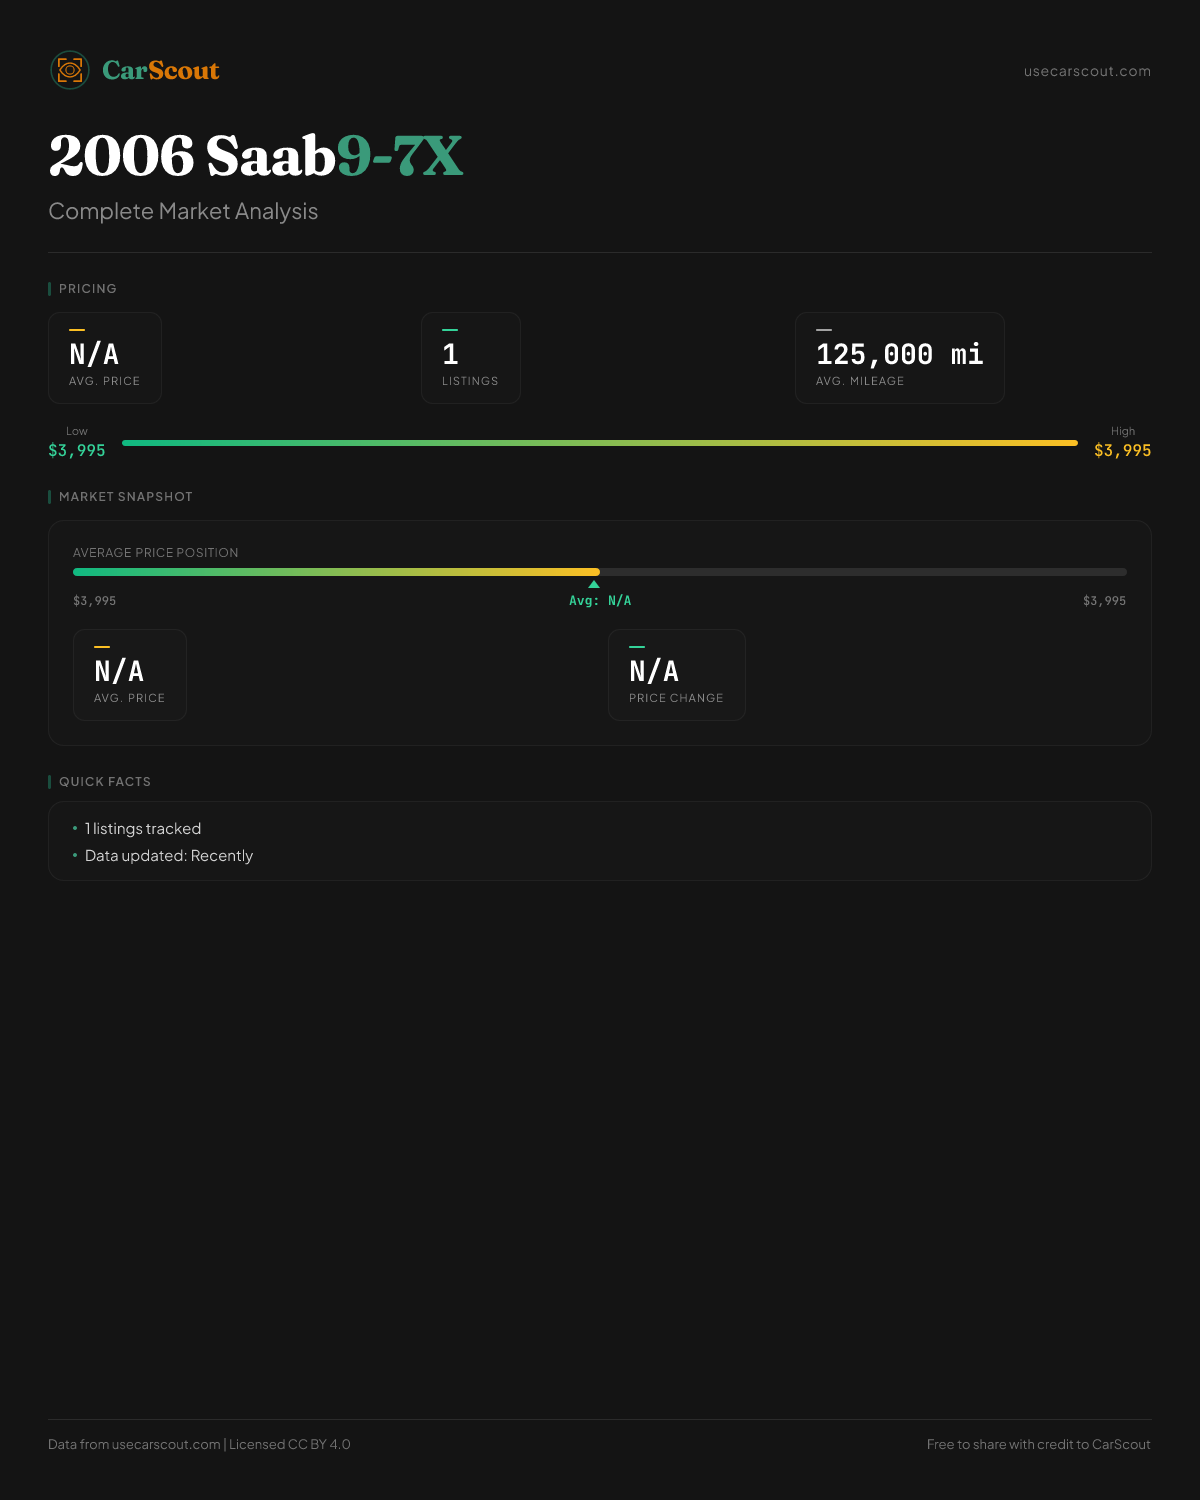Viewport: 1200px width, 1500px height.
Task: Select the Listings count card
Action: tap(470, 358)
